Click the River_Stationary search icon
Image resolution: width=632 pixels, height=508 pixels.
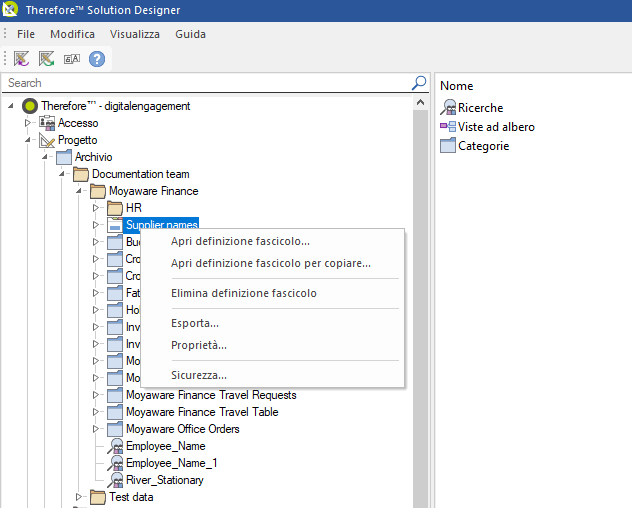point(115,480)
